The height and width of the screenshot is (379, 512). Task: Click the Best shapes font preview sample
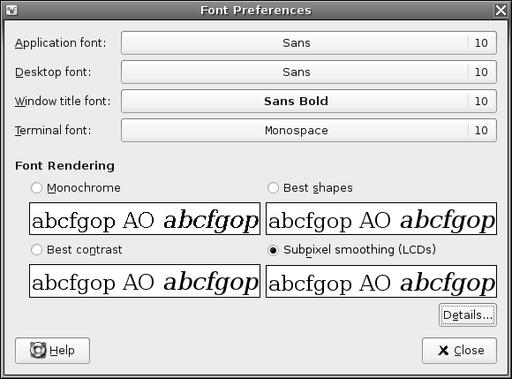(381, 219)
